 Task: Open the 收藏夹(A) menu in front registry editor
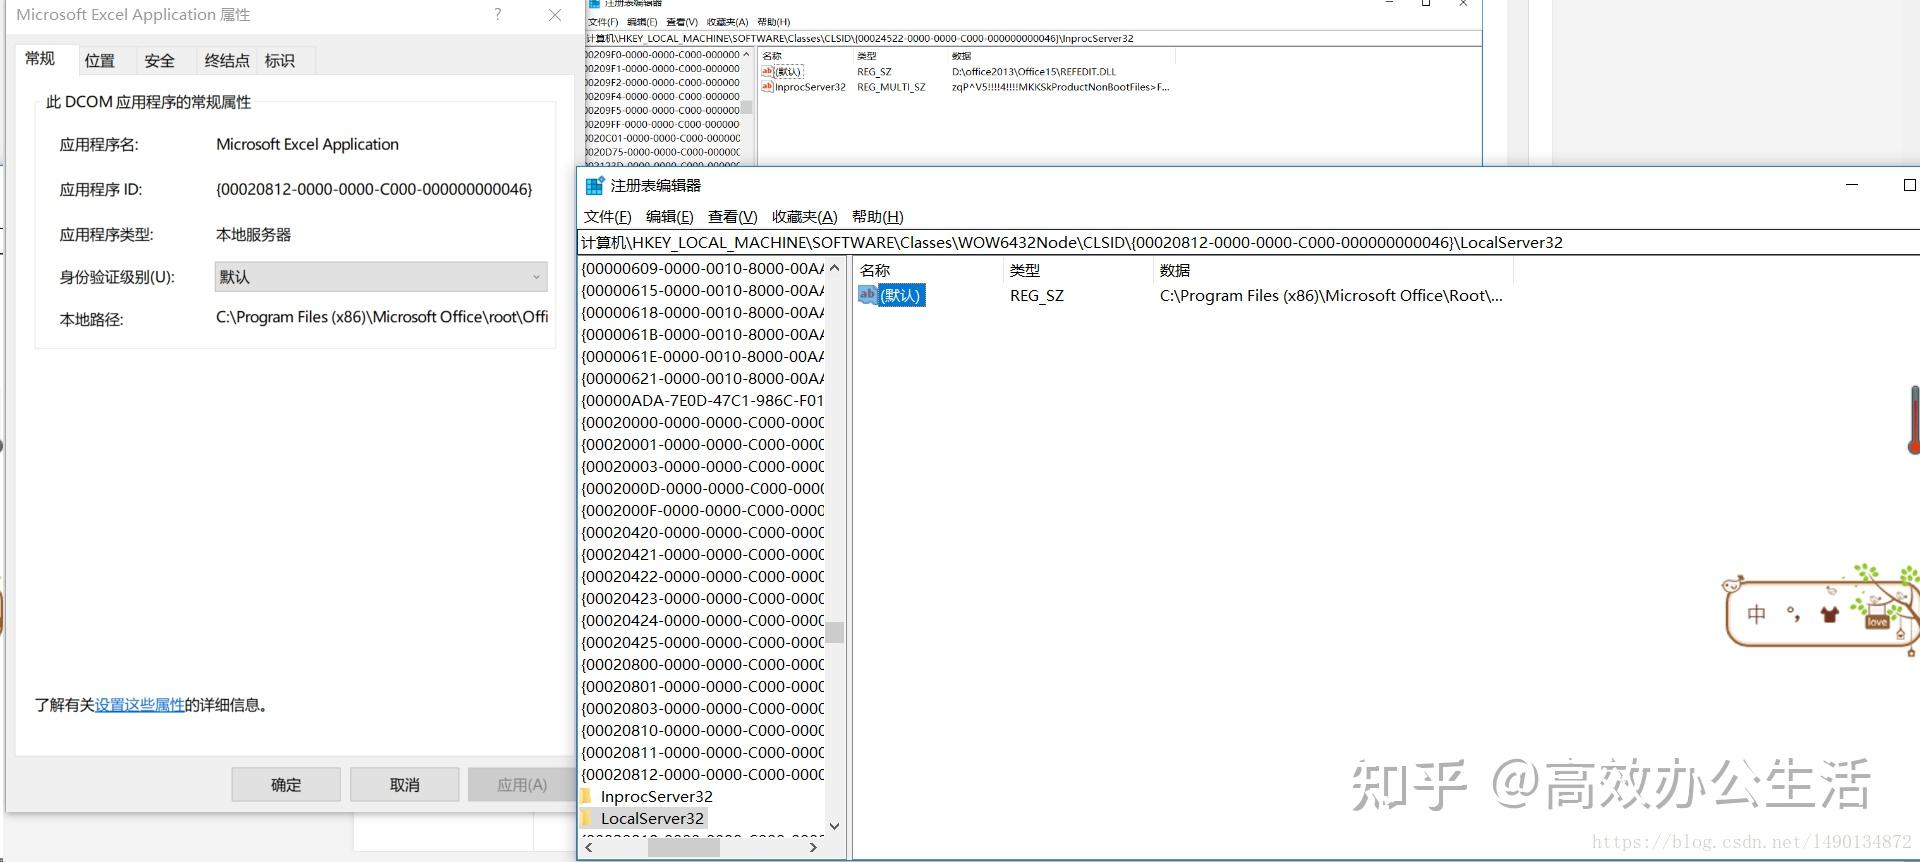tap(804, 217)
